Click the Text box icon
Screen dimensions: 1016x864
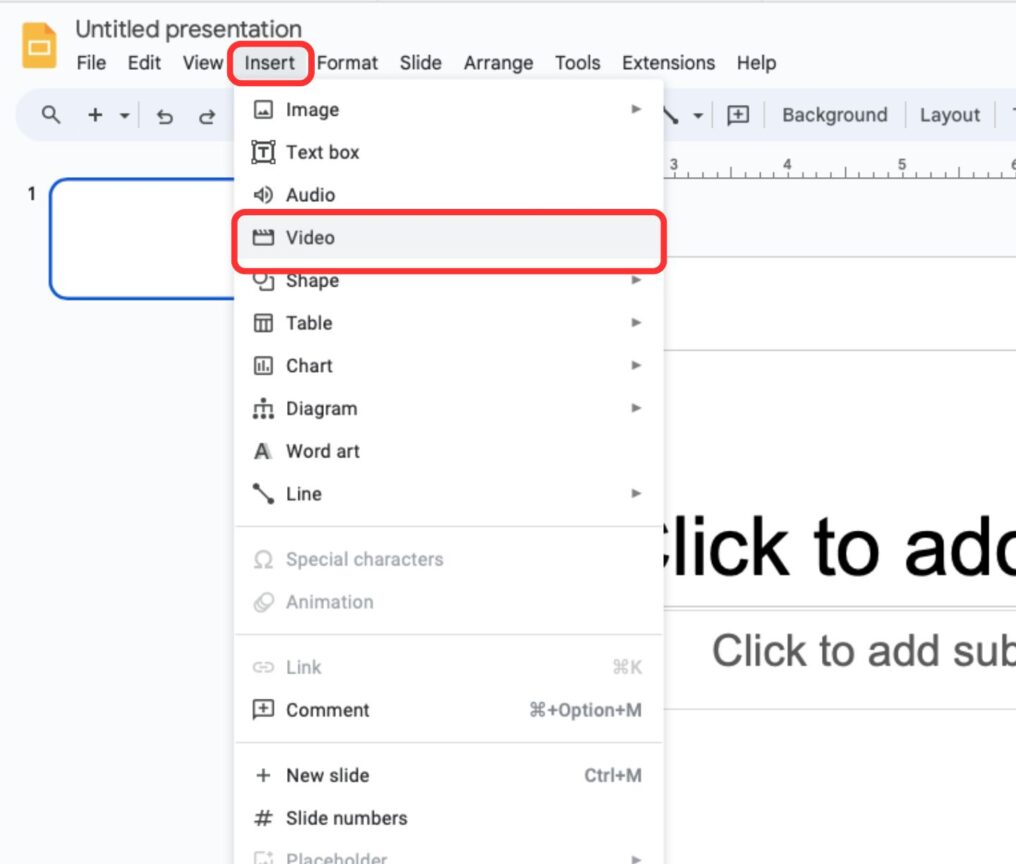(x=263, y=152)
